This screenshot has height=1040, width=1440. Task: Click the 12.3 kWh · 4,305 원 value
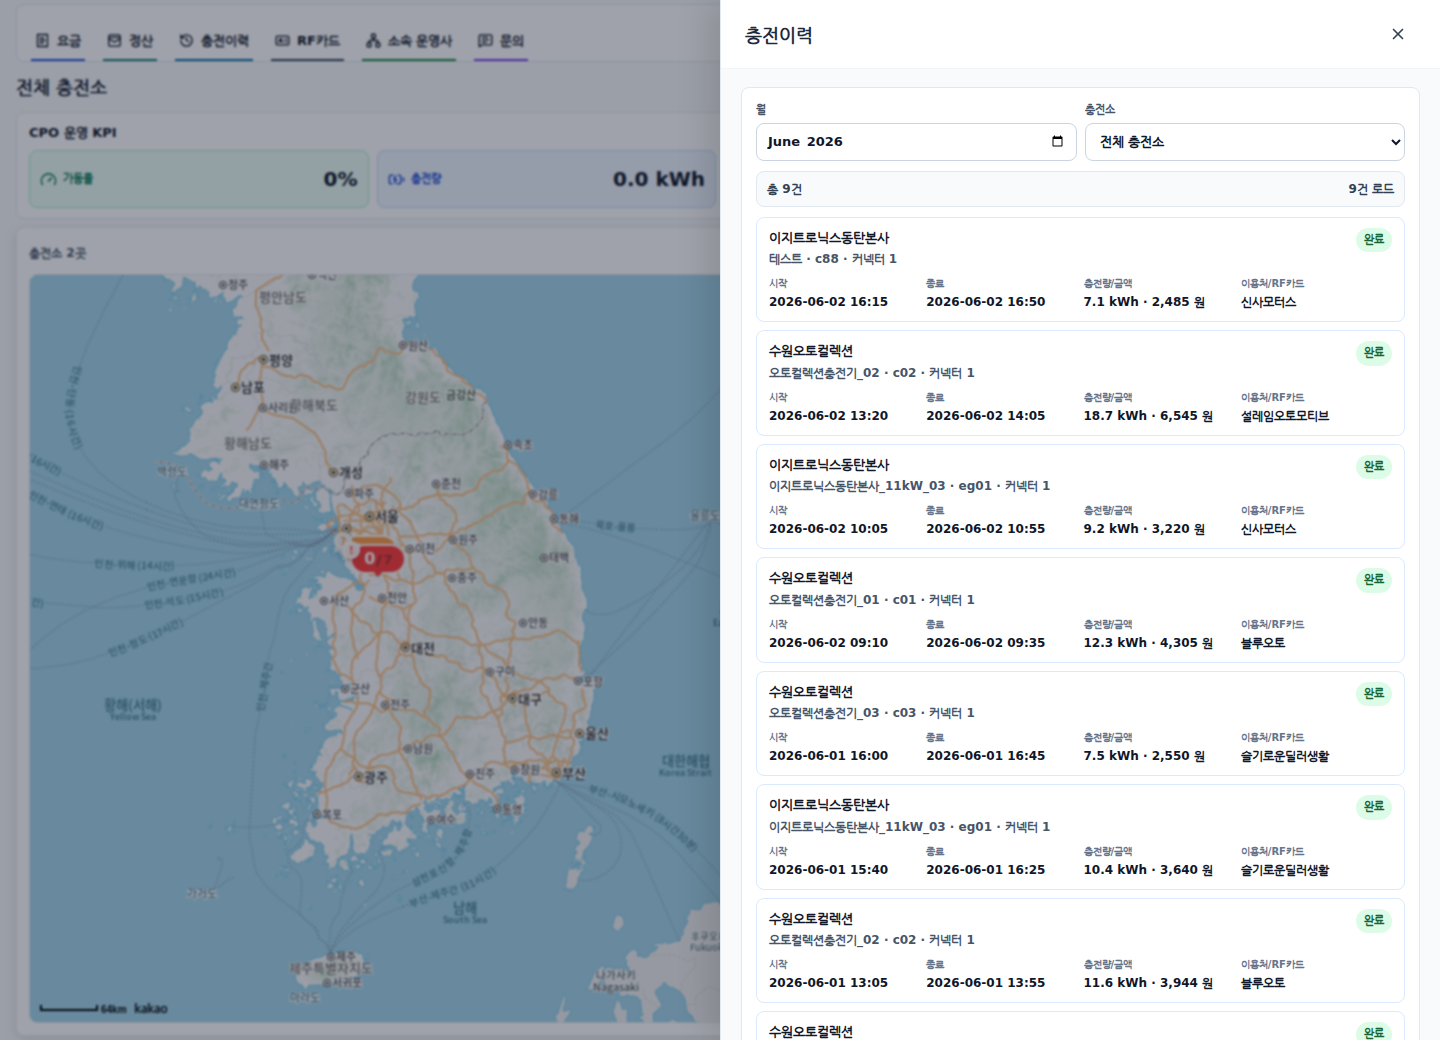pos(1148,643)
